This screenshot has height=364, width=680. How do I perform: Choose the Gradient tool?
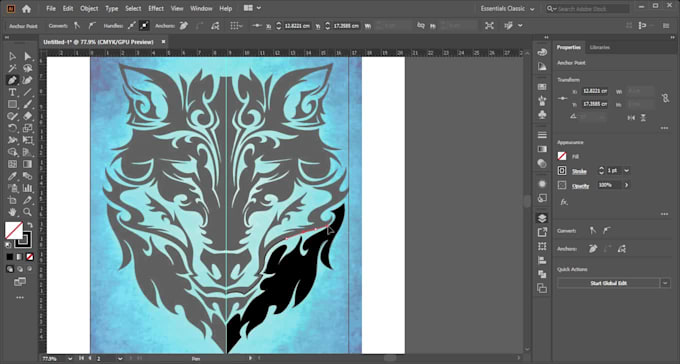[x=28, y=164]
